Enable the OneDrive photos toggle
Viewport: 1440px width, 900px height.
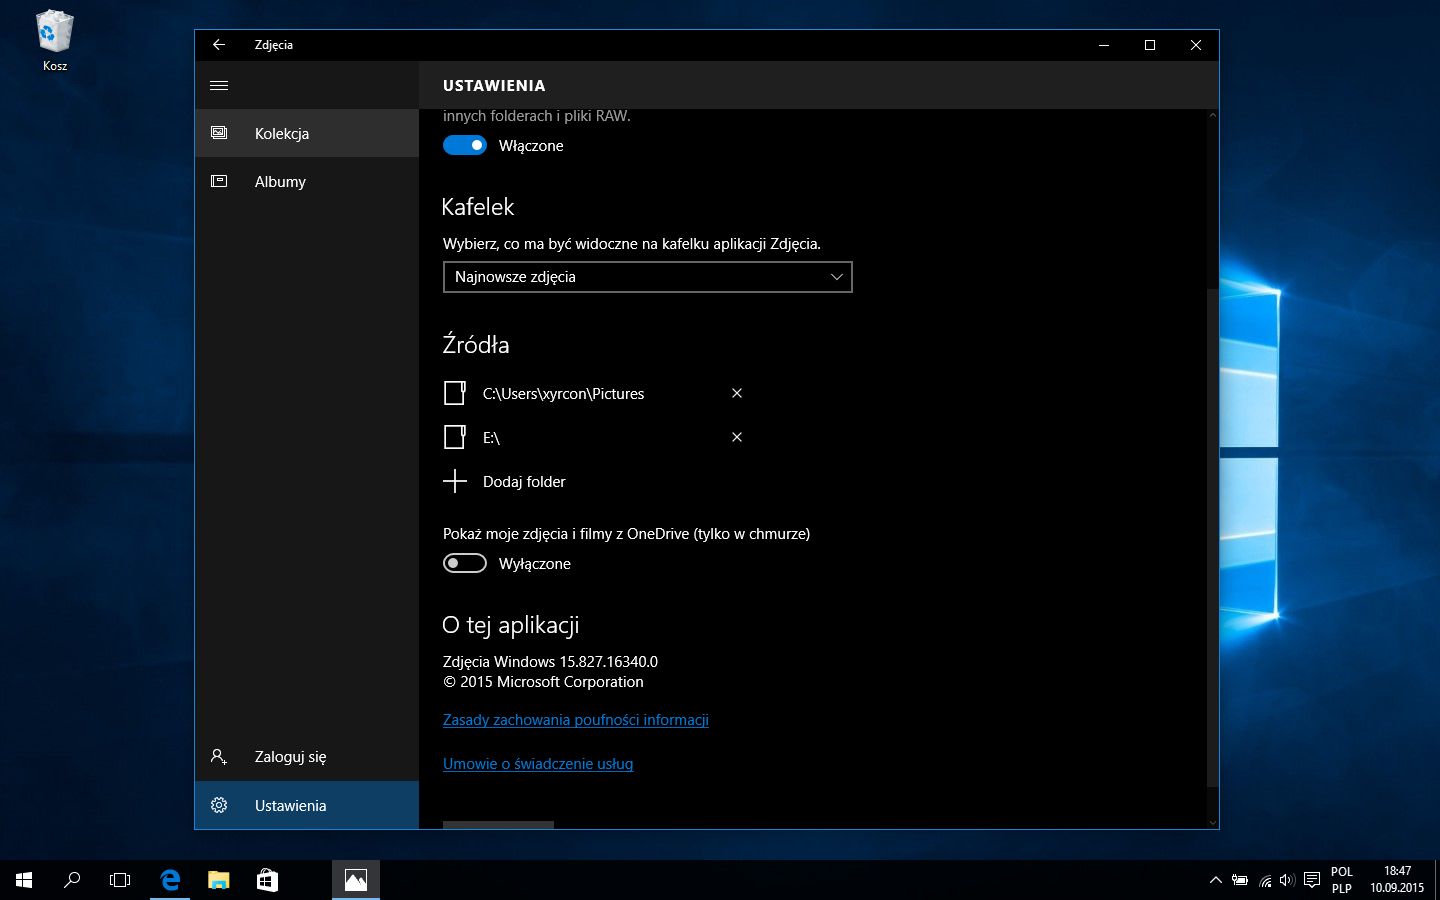pos(465,563)
